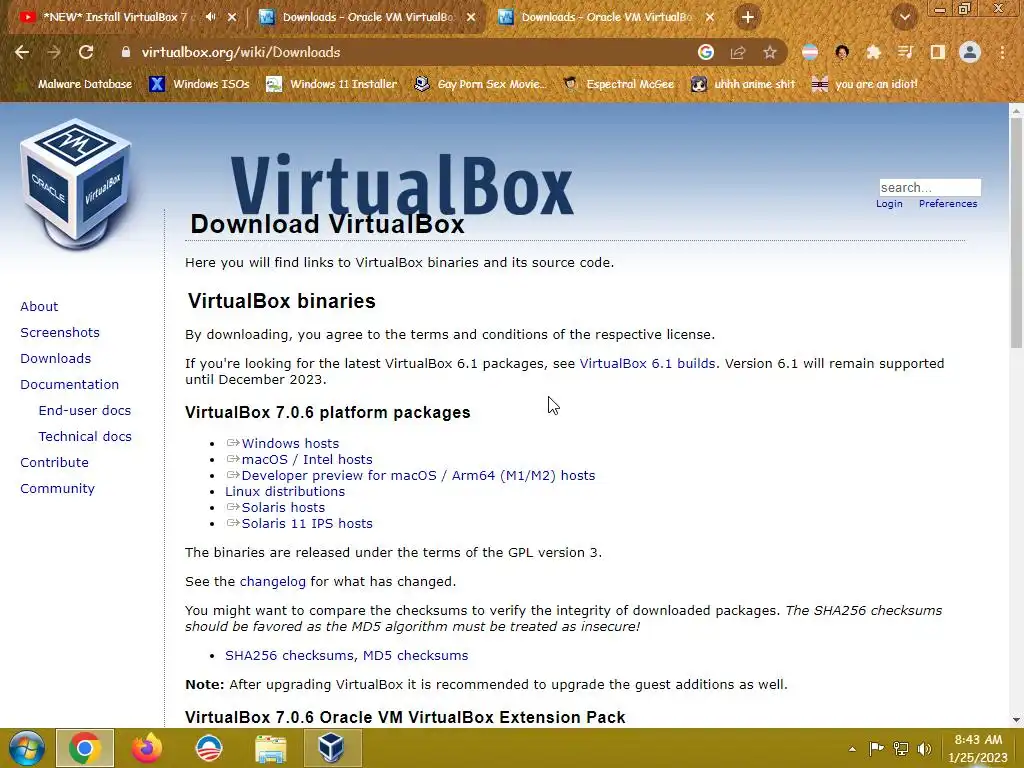
Task: Show hidden system tray icons arrow
Action: point(852,749)
